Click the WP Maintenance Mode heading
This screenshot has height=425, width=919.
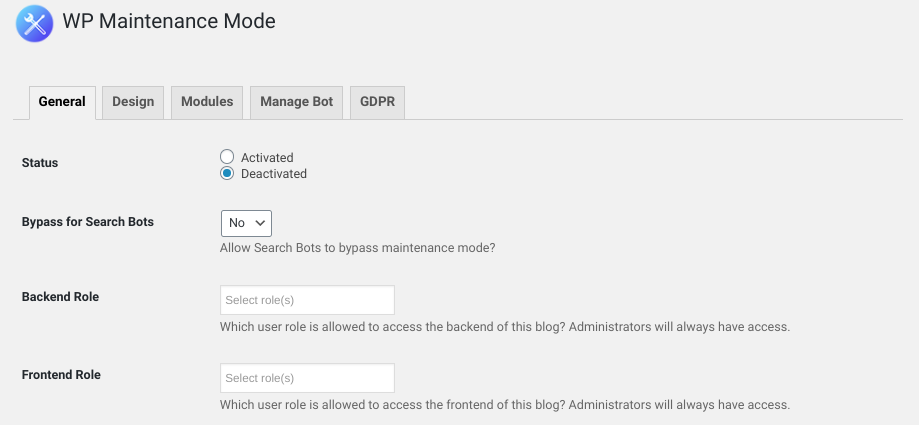(169, 22)
